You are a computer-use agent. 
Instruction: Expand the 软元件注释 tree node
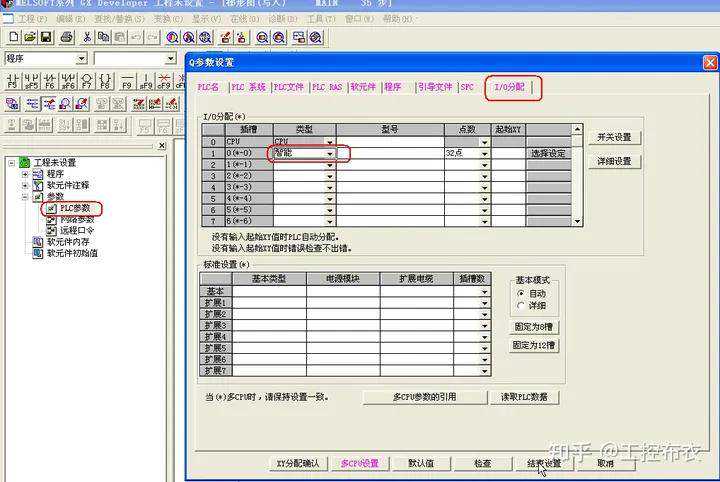(25, 185)
